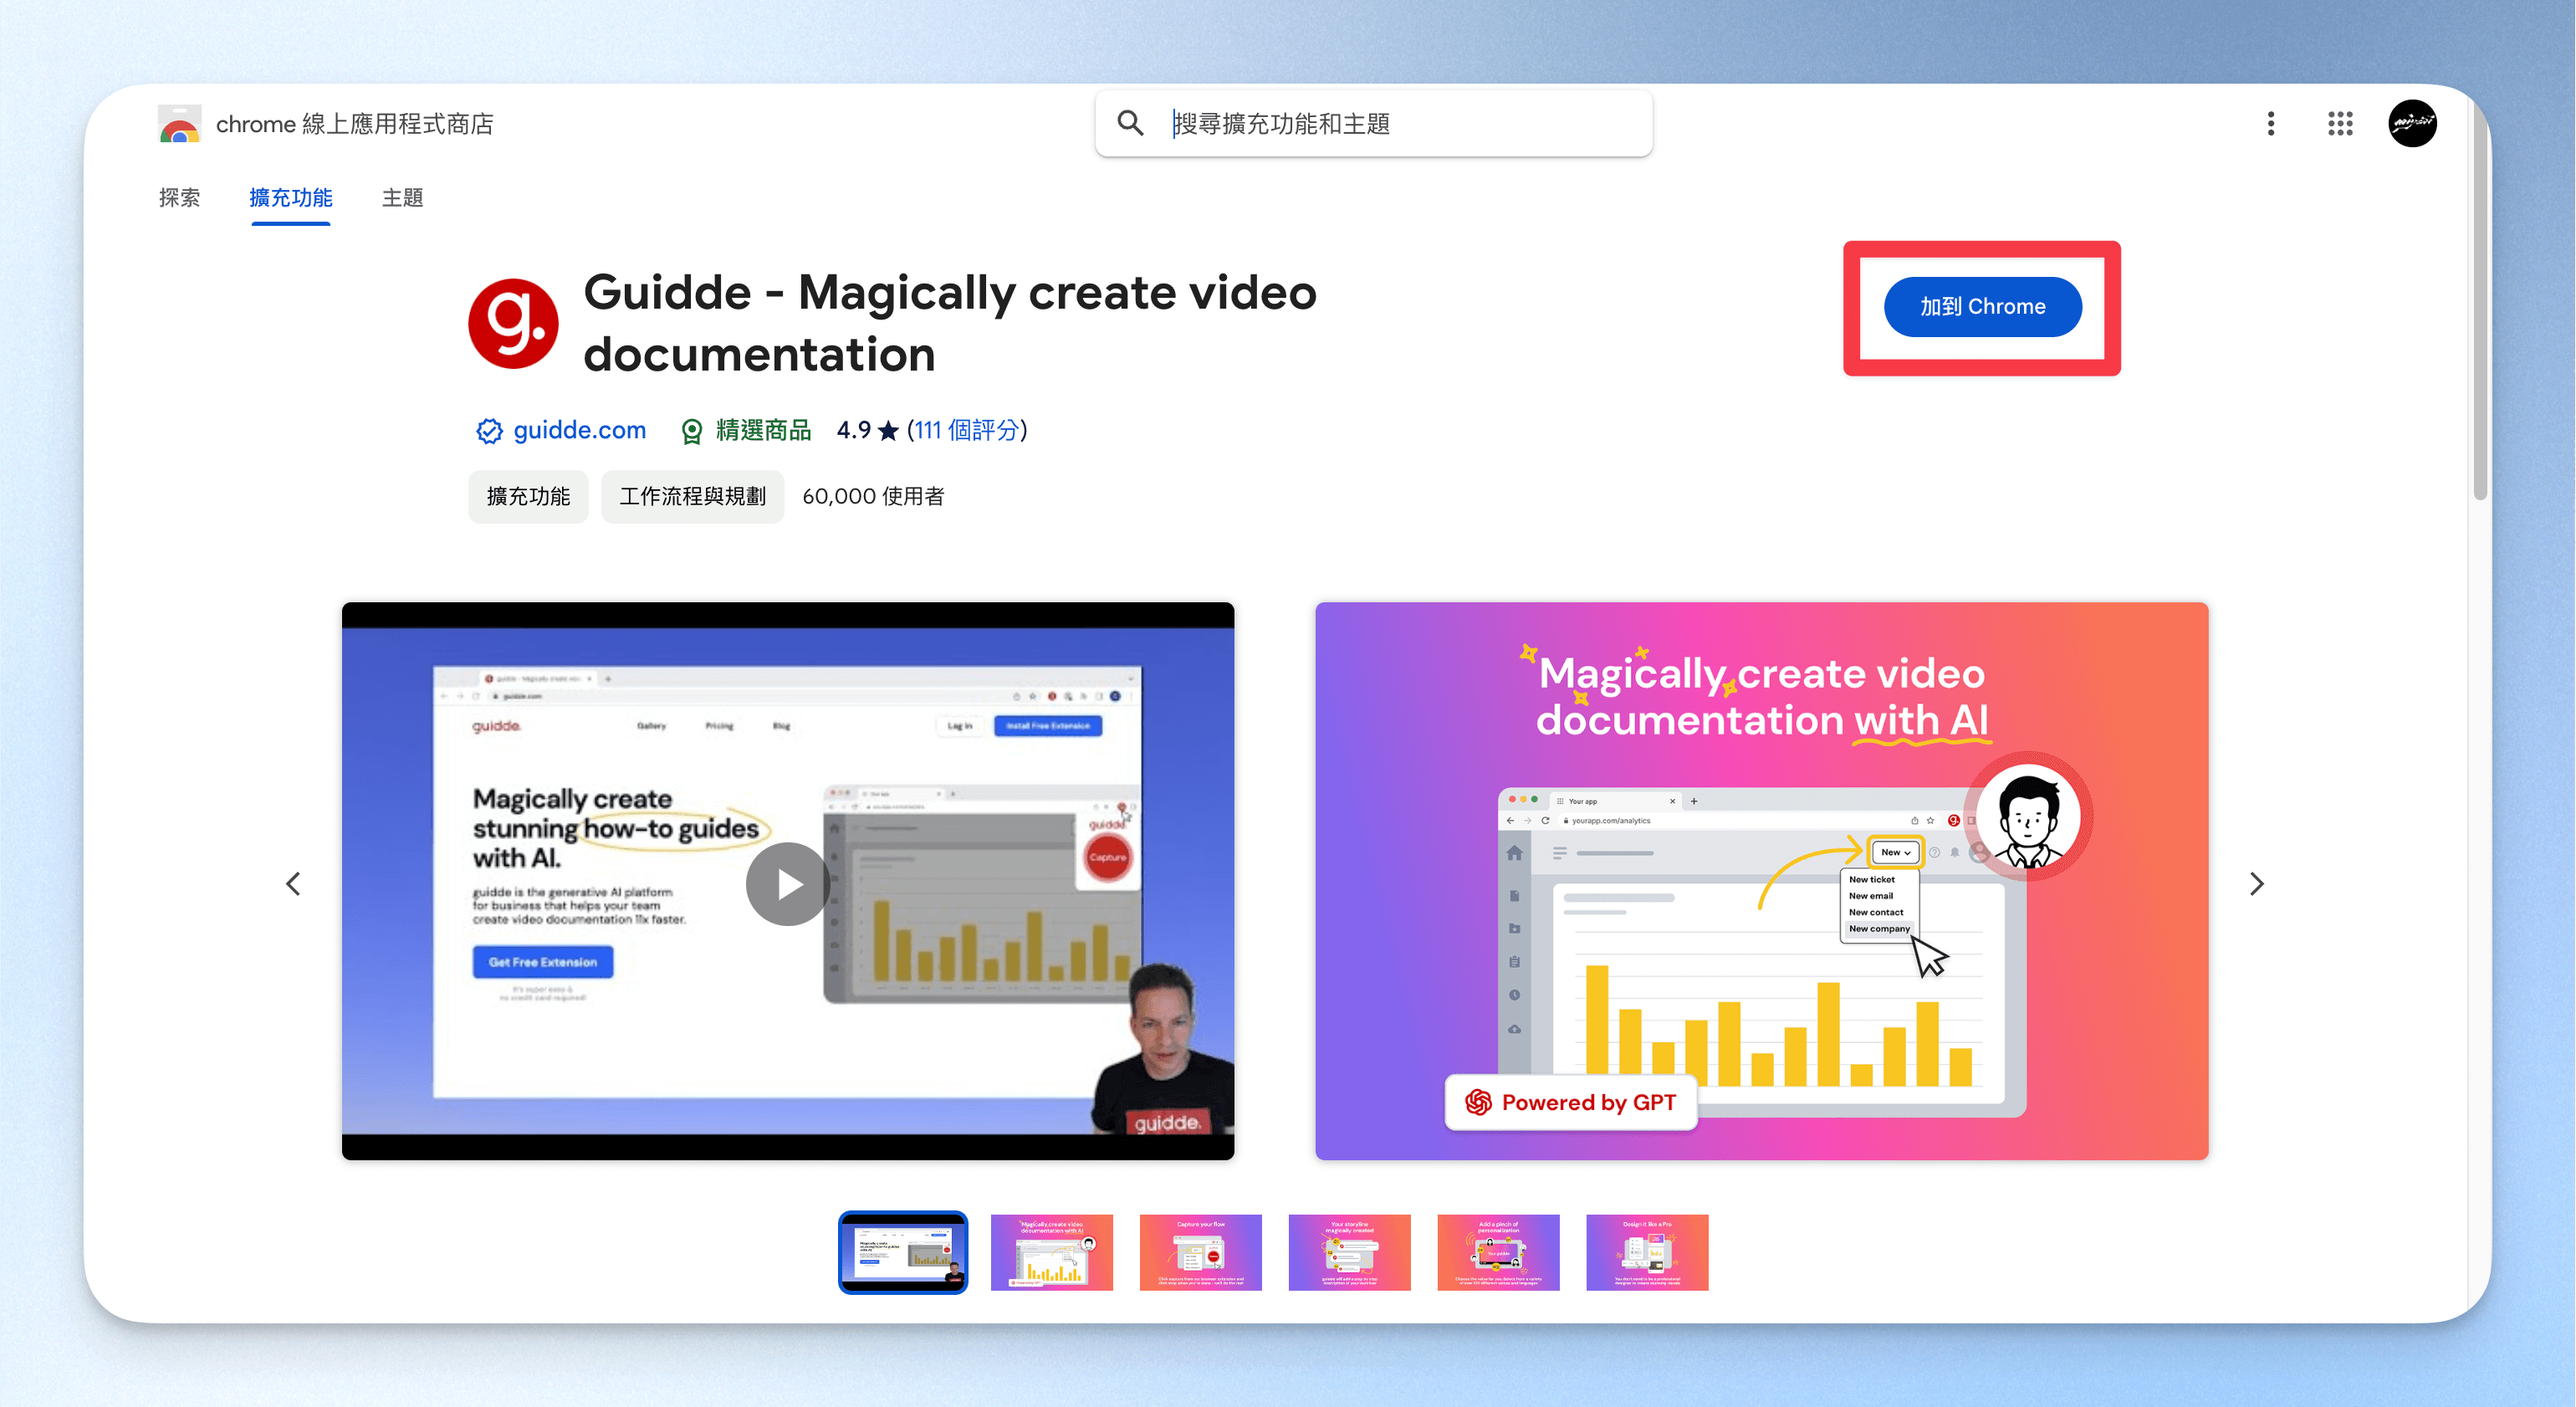The width and height of the screenshot is (2576, 1407).
Task: Select the 'Capture your flow' thumbnail
Action: pyautogui.click(x=1200, y=1252)
